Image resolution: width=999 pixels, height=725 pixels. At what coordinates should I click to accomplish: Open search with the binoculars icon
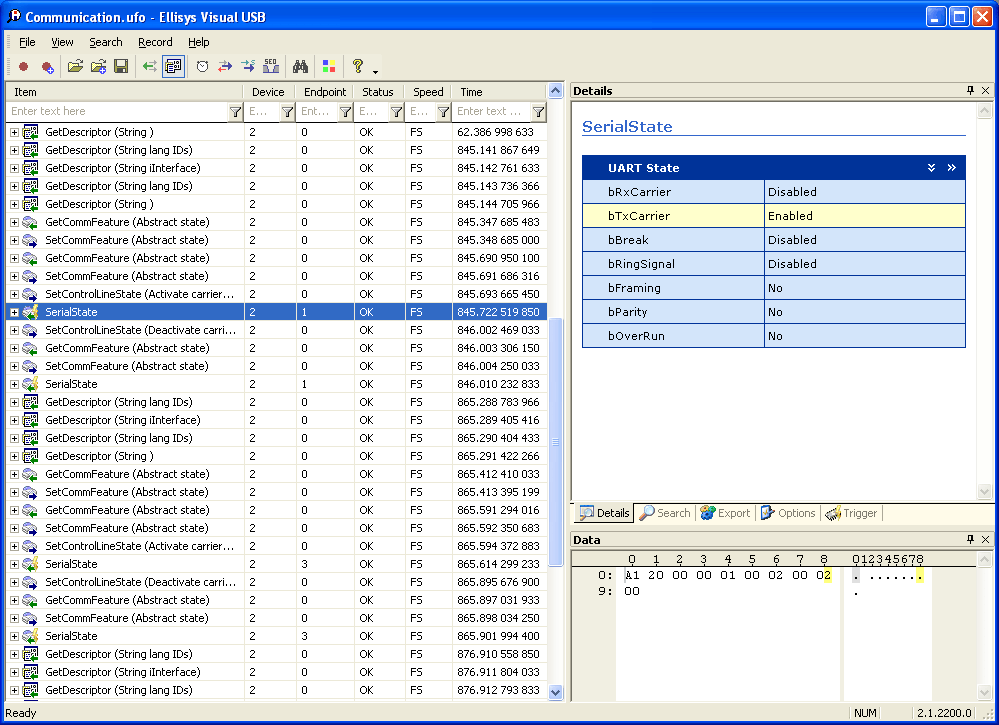(299, 67)
